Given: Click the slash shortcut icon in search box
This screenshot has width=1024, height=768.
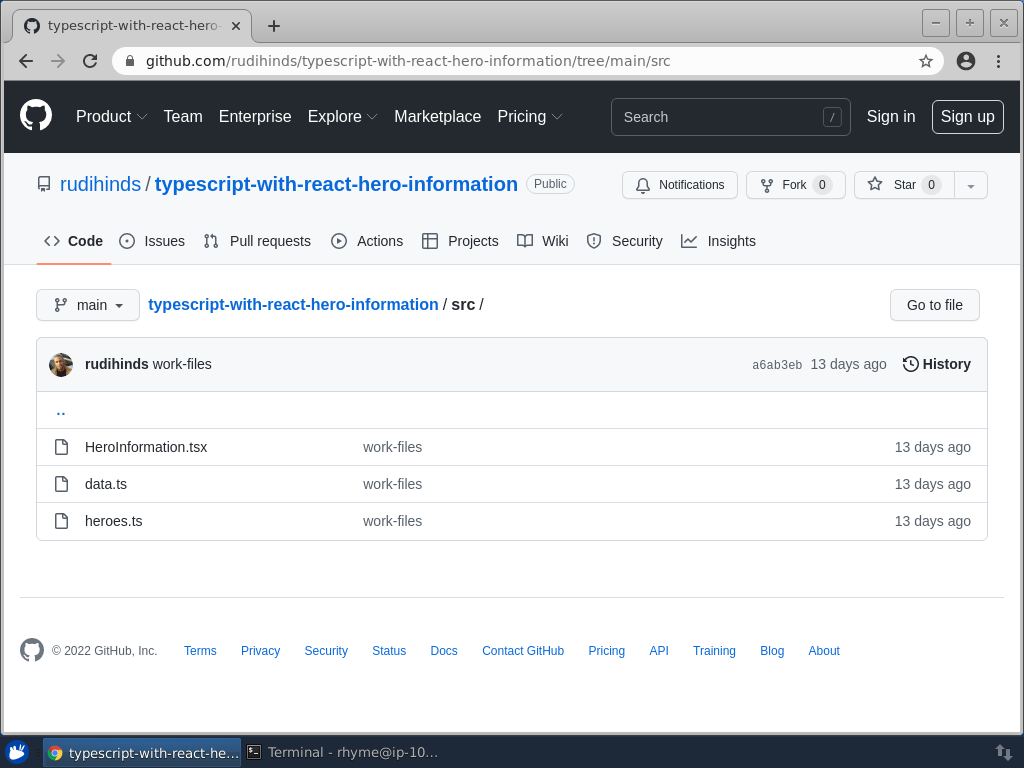Looking at the screenshot, I should (x=832, y=117).
